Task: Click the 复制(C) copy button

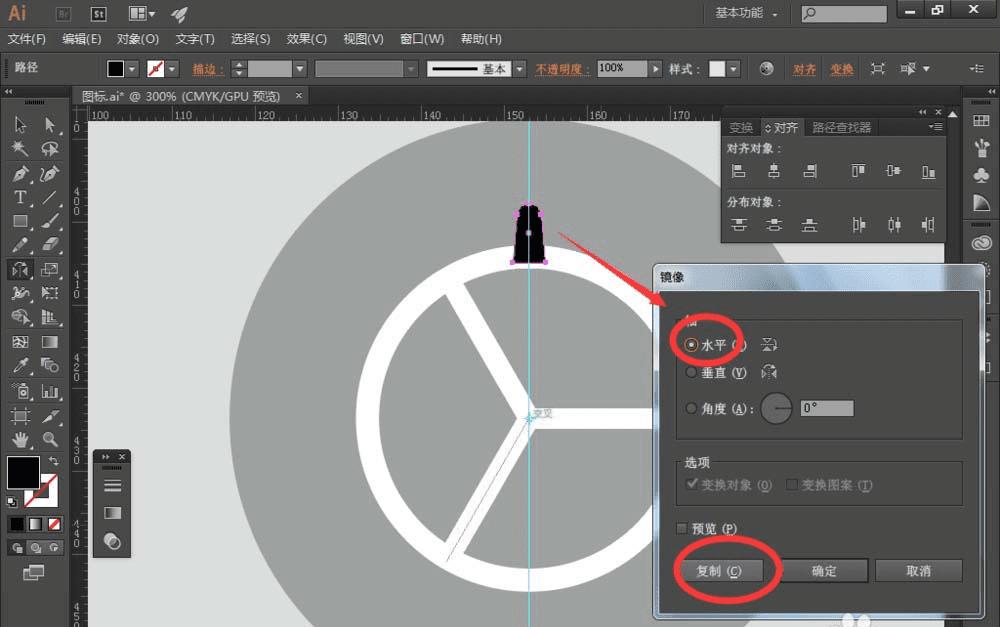Action: (x=719, y=571)
